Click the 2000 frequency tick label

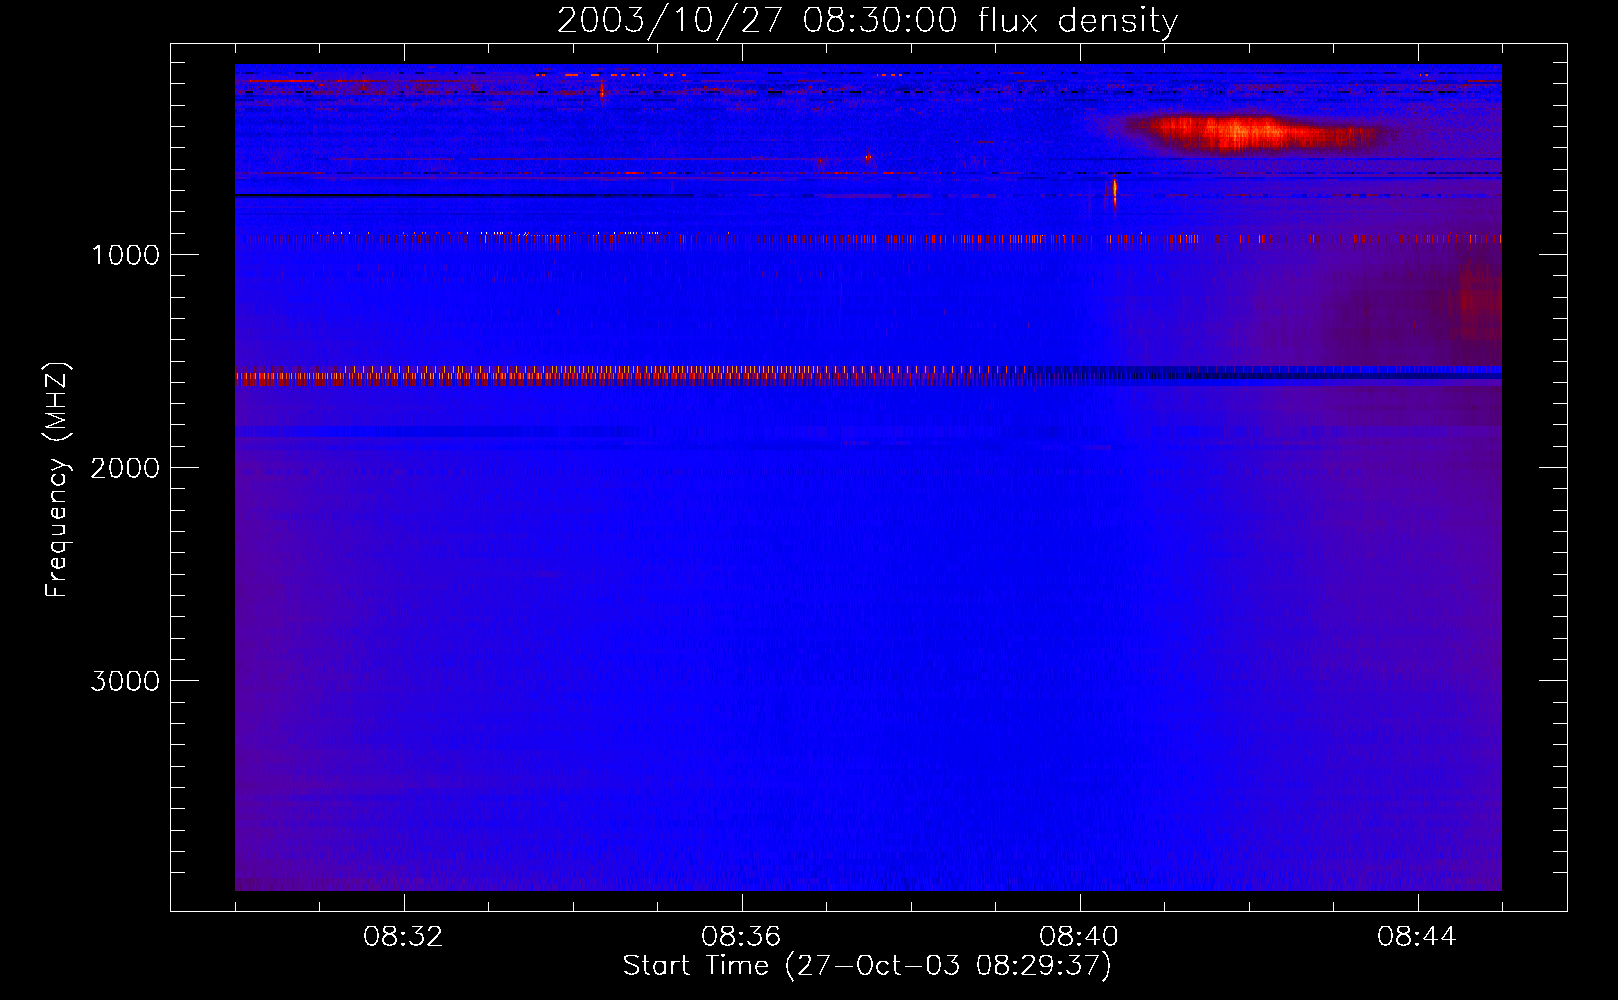pos(125,468)
